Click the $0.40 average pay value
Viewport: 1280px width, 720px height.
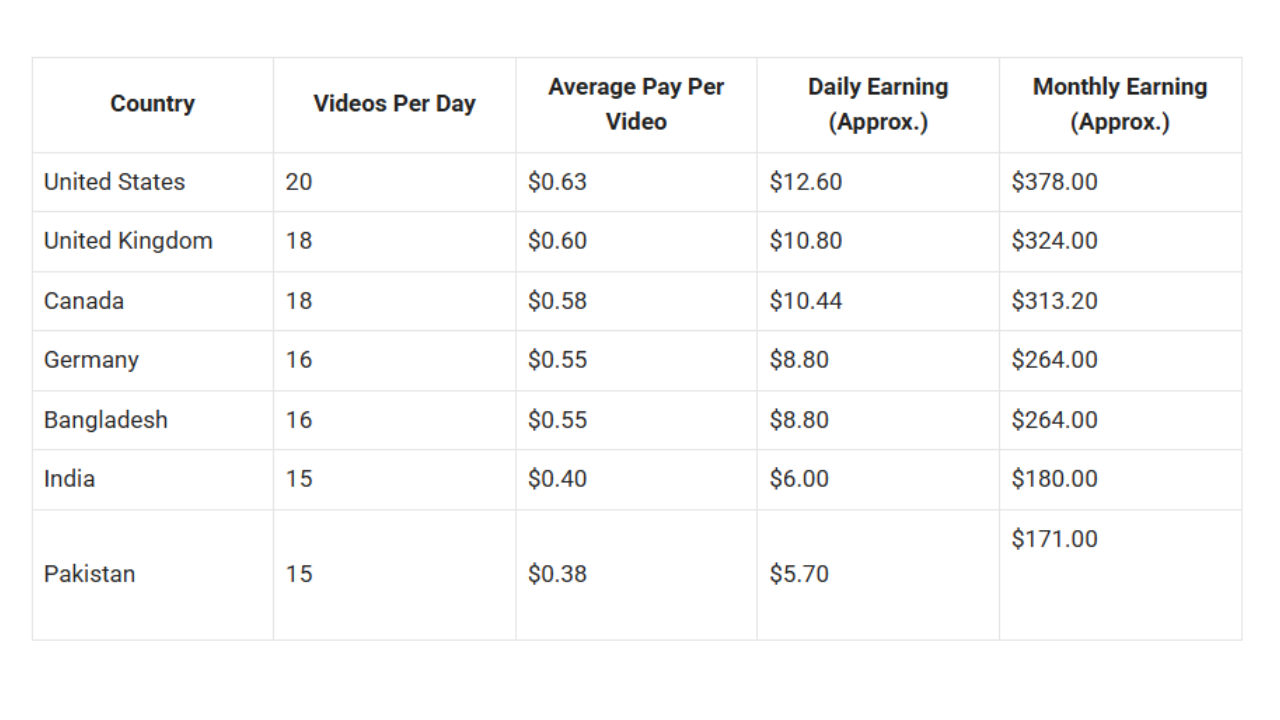tap(557, 479)
